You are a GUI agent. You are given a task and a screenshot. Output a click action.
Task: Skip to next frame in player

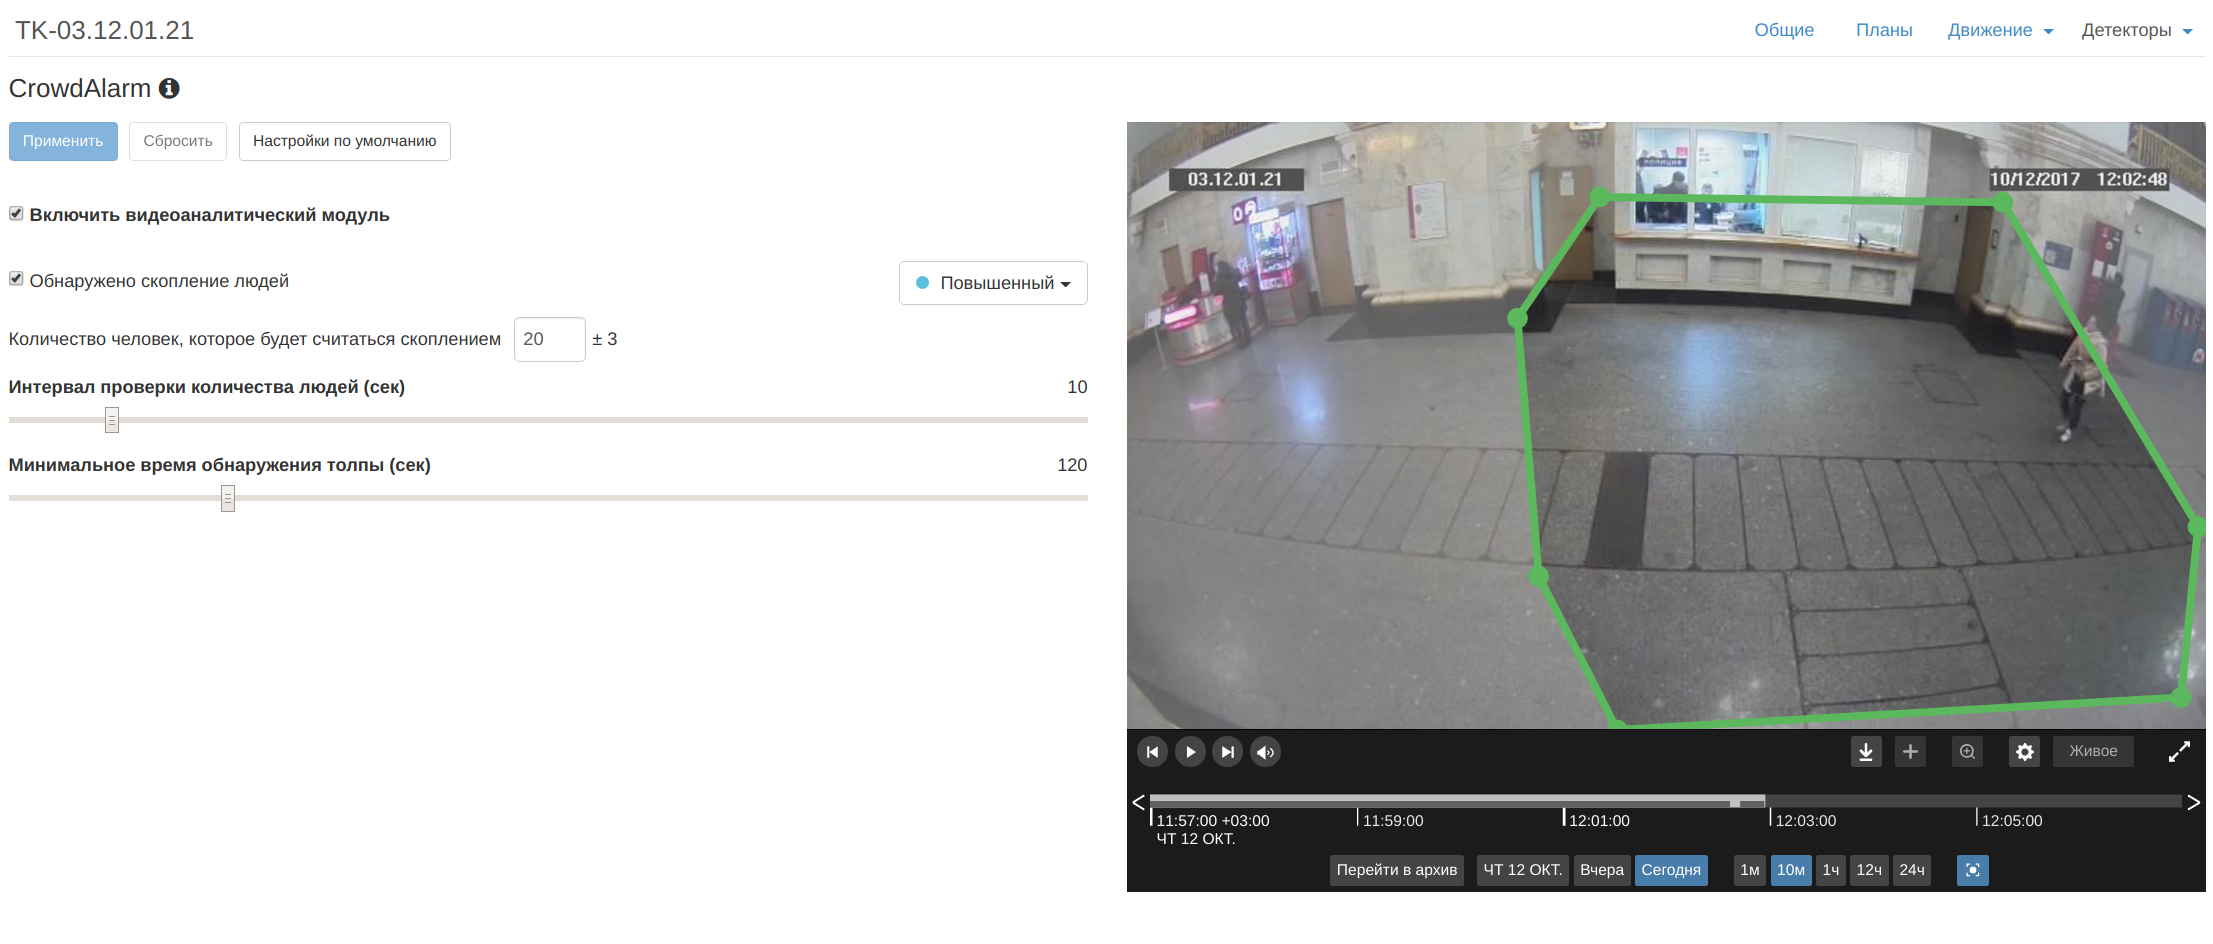tap(1228, 752)
